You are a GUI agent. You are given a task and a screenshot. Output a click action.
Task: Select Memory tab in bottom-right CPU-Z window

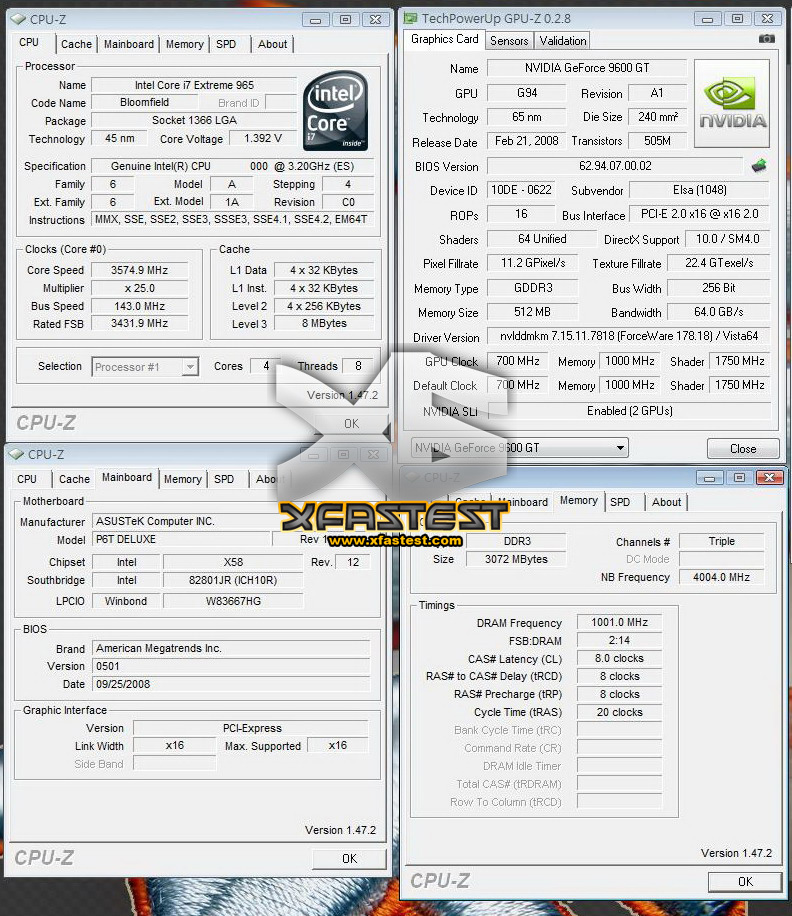pyautogui.click(x=578, y=500)
